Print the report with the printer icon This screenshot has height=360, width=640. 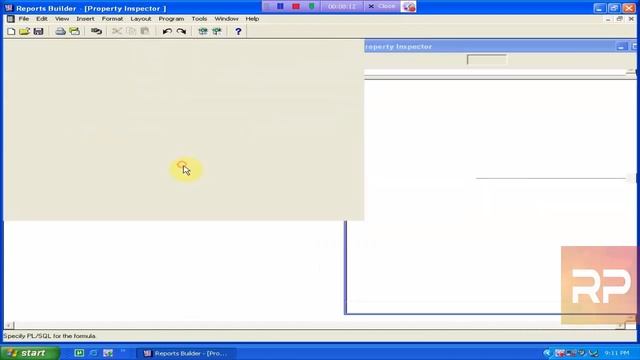pyautogui.click(x=60, y=31)
